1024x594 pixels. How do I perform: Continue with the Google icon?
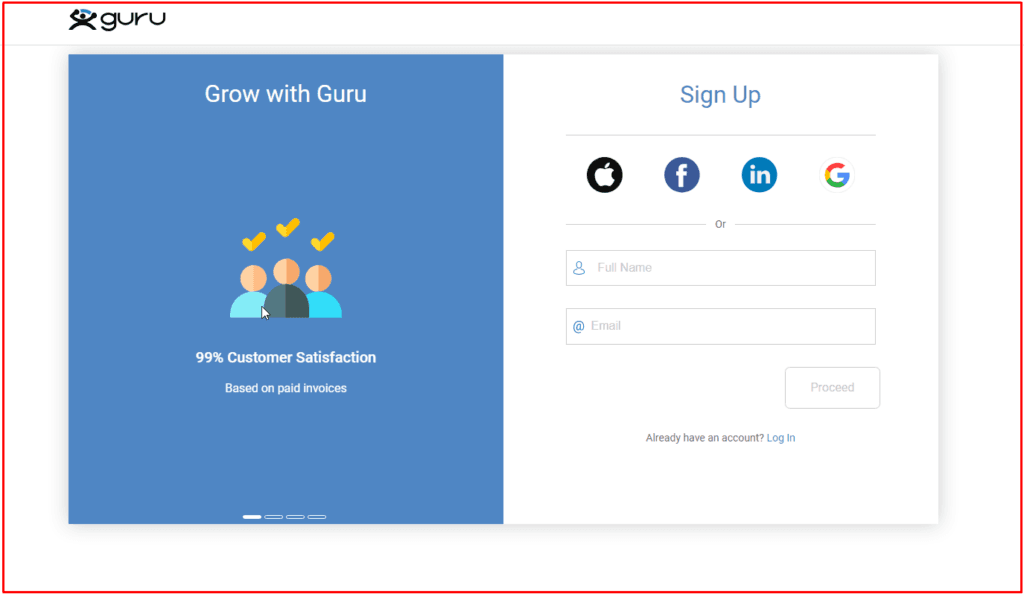pyautogui.click(x=837, y=175)
